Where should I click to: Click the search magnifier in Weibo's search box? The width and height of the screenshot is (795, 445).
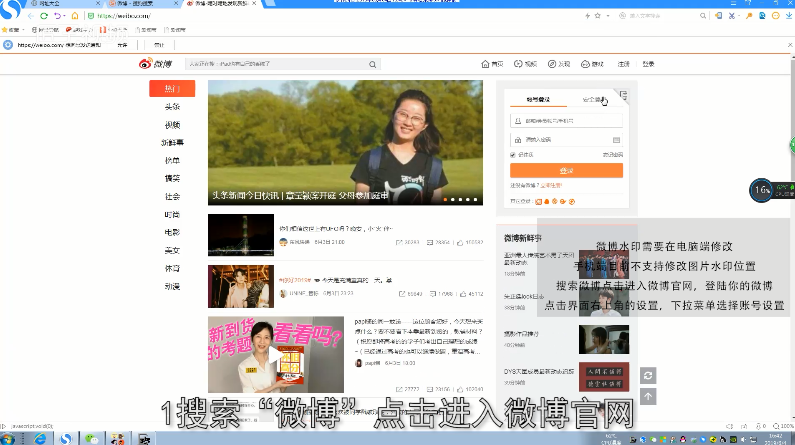(372, 64)
